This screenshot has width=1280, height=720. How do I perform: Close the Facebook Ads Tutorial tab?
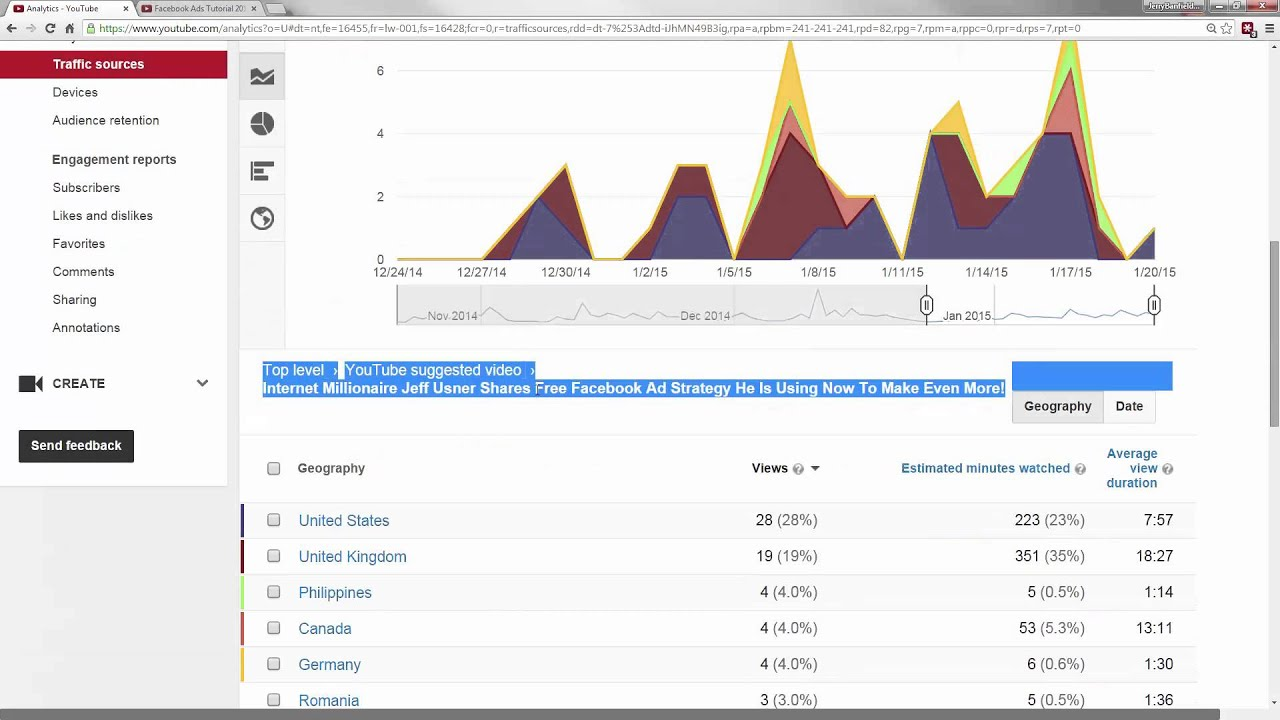(x=254, y=8)
